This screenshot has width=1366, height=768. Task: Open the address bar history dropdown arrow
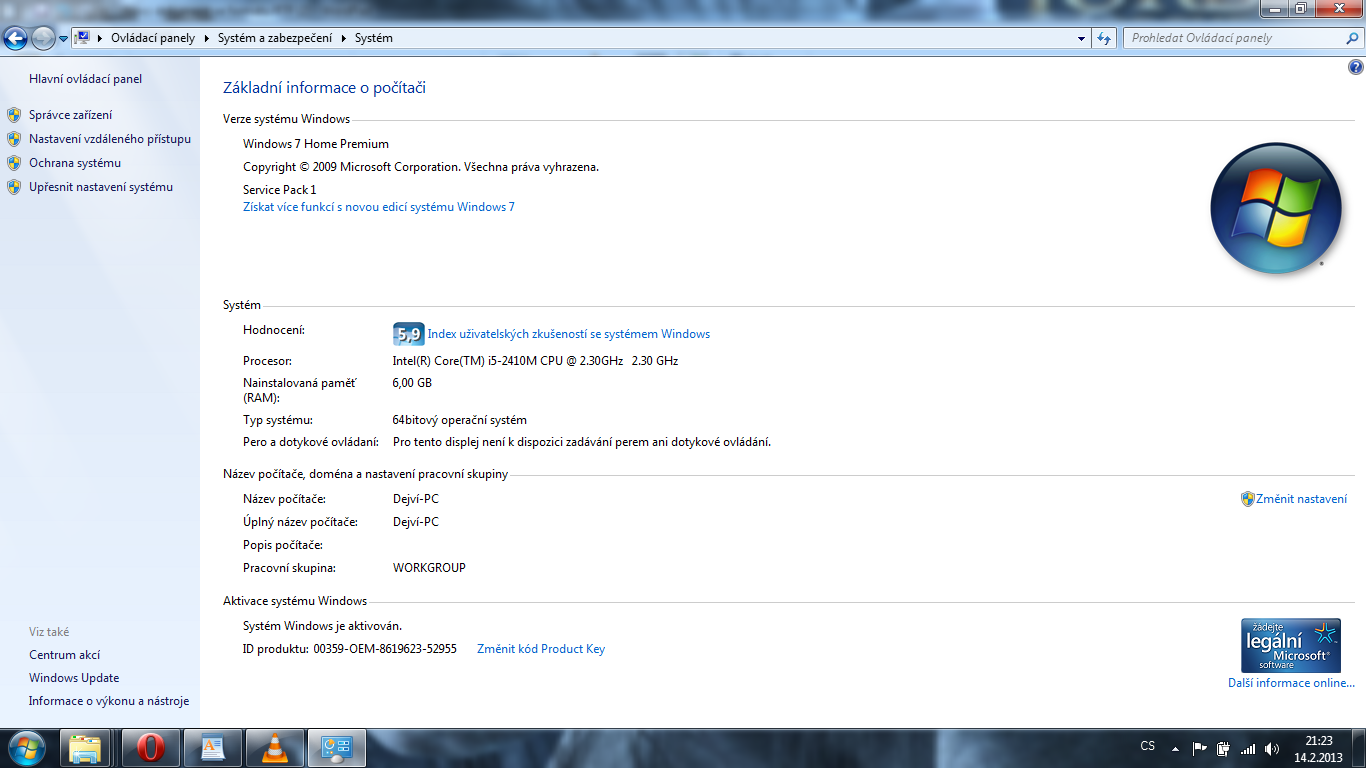[1082, 39]
